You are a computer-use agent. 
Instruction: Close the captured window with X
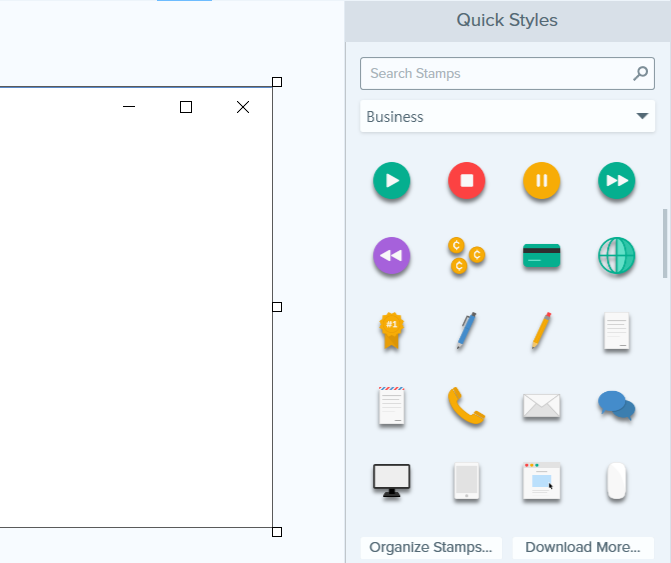point(243,107)
